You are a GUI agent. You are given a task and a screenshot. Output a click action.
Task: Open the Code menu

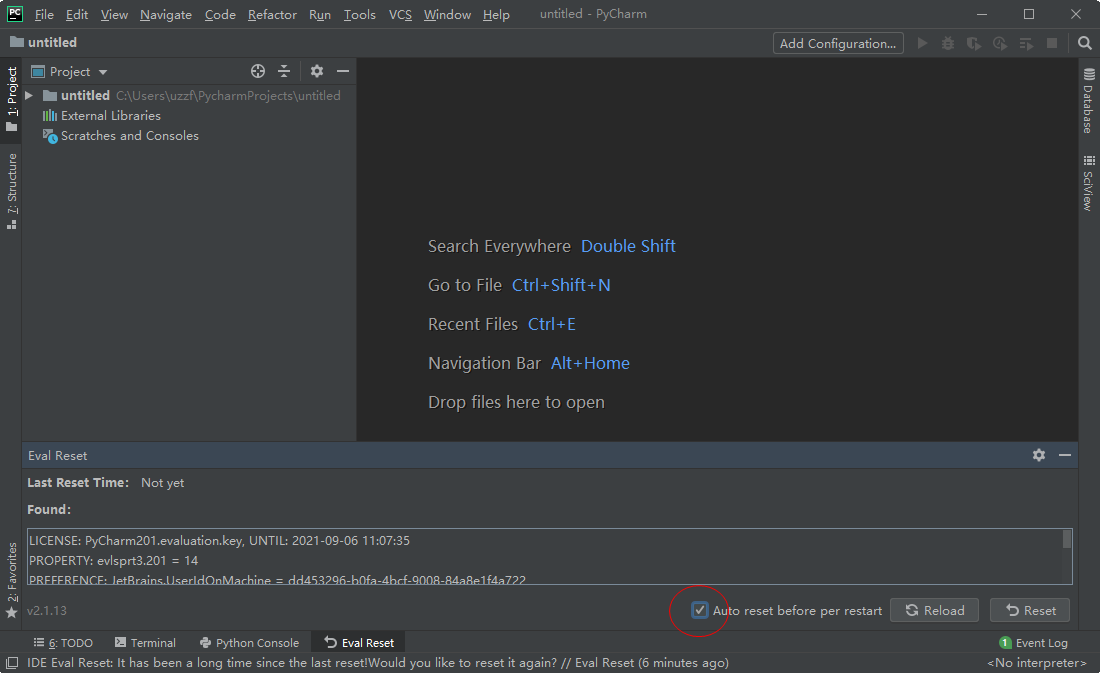pos(220,15)
